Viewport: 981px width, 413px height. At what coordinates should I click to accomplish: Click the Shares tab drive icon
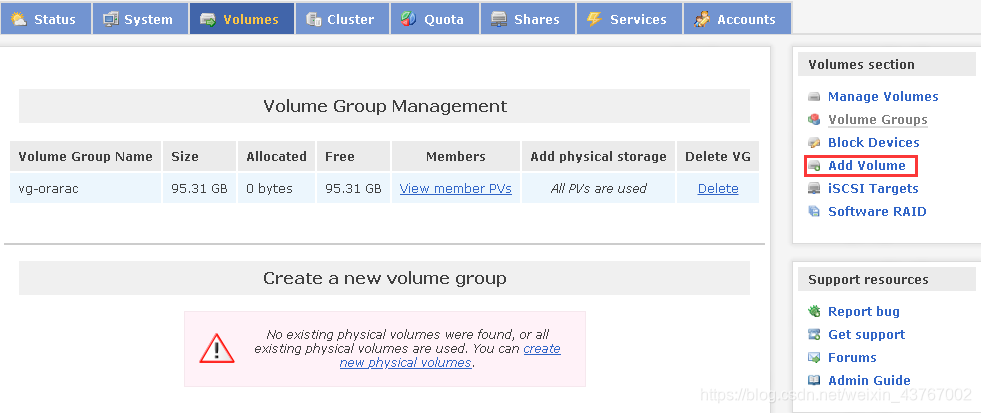(x=499, y=19)
